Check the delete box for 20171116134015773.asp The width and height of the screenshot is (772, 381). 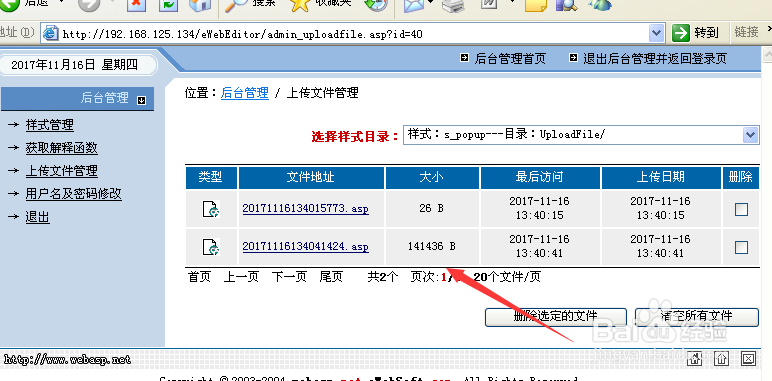(x=741, y=209)
